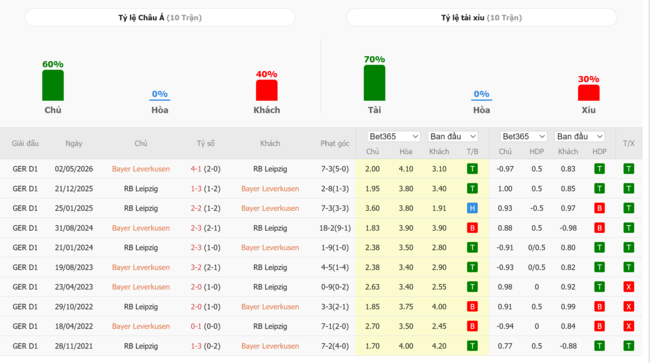650x363 pixels.
Task: Open the first Bet365 bookmaker dropdown
Action: coord(393,136)
